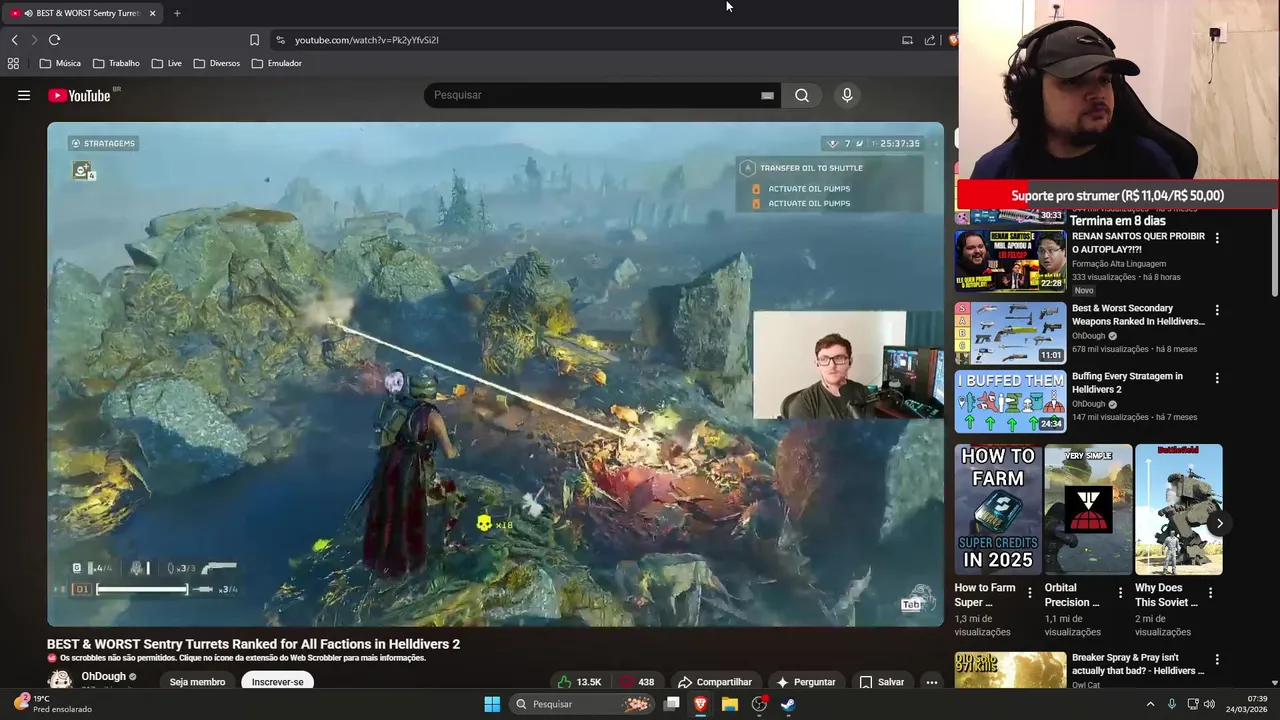Open RENAN SANTOS QUER PROIBIR thumbnail
This screenshot has height=720, width=1280.
click(1010, 260)
